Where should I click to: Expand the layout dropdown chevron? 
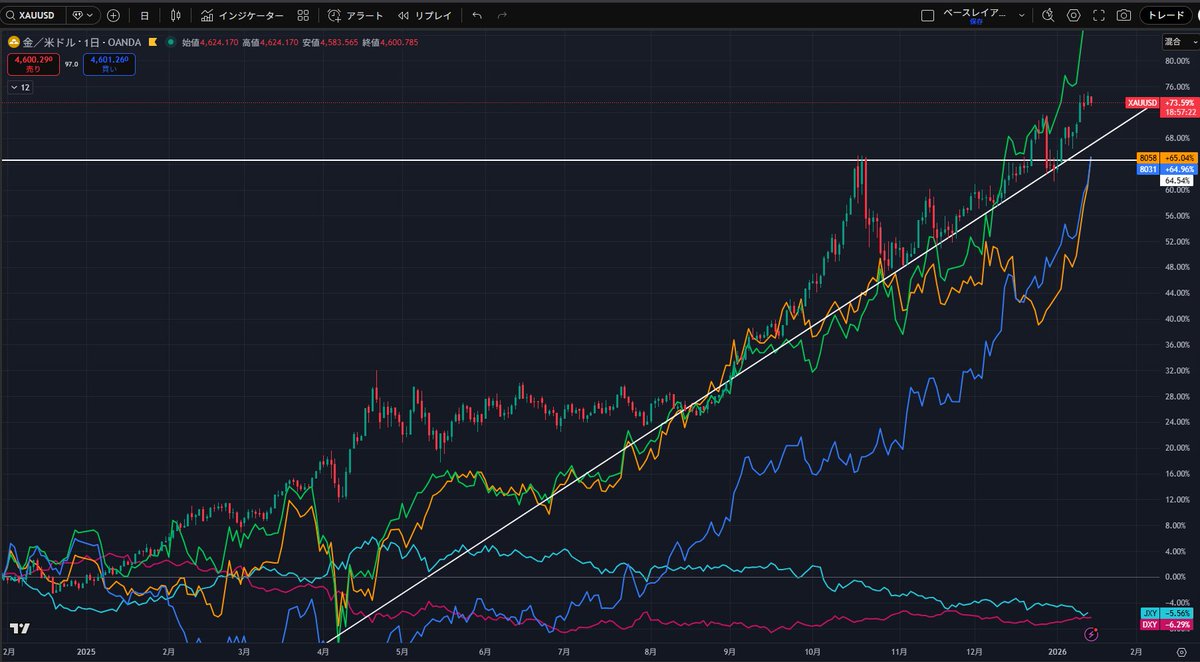point(1022,15)
